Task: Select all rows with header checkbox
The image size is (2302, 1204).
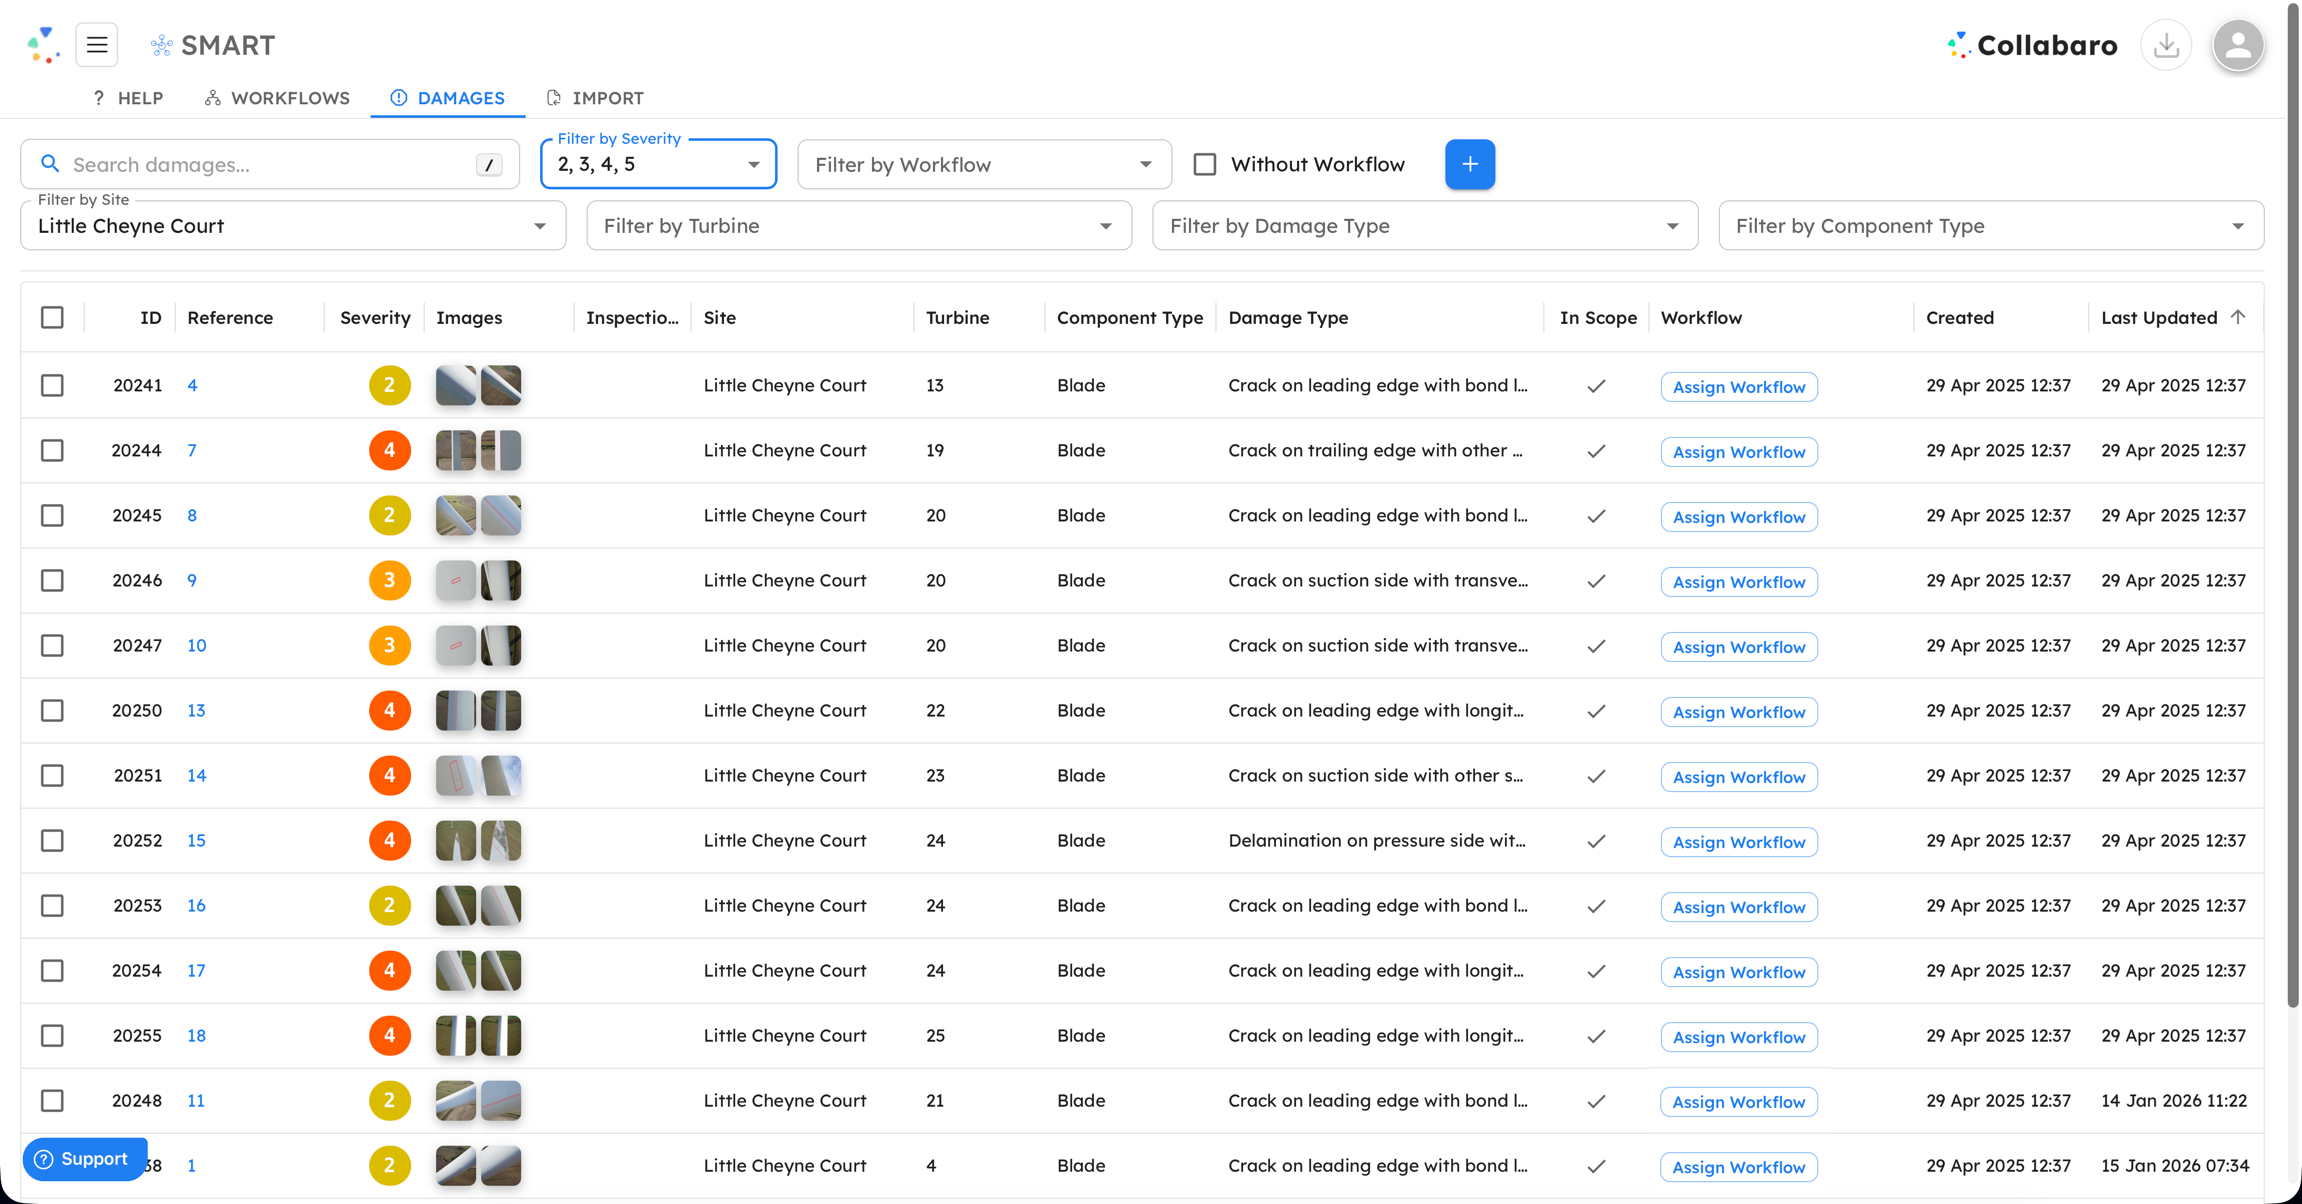Action: tap(52, 317)
